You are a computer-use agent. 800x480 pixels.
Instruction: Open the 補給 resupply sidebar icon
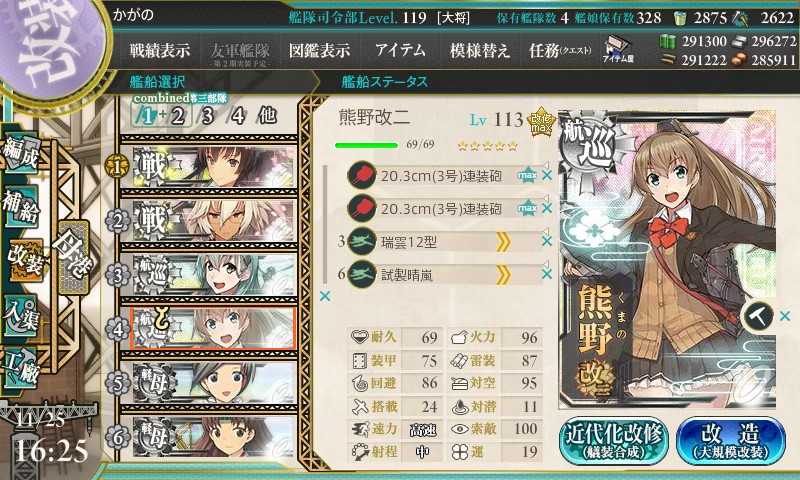click(x=21, y=207)
